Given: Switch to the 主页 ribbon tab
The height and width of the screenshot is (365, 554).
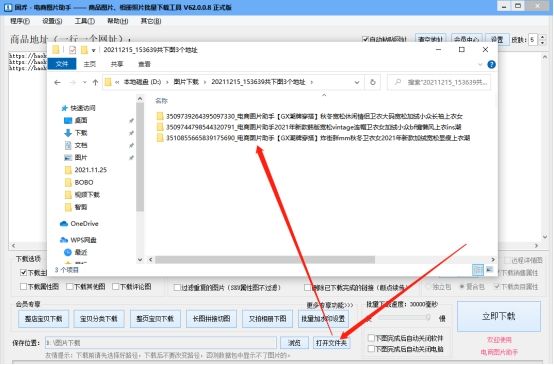Looking at the screenshot, I should (90, 64).
